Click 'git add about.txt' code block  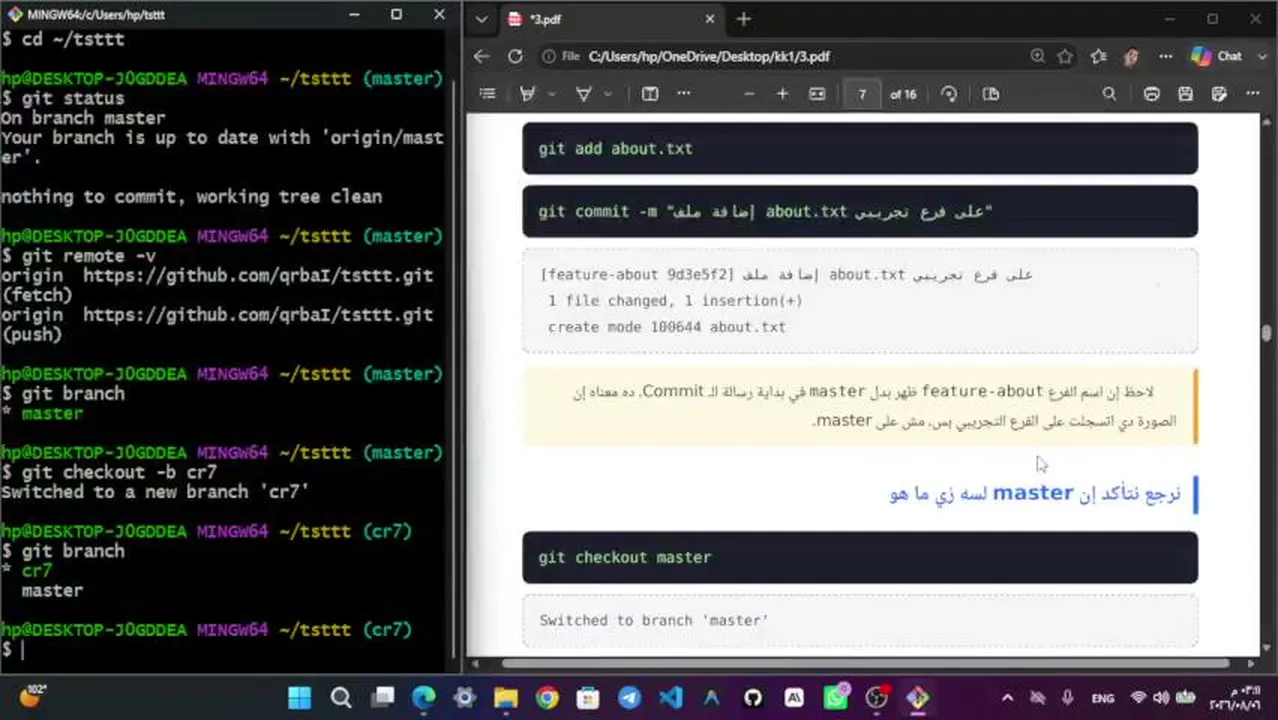pyautogui.click(x=860, y=148)
